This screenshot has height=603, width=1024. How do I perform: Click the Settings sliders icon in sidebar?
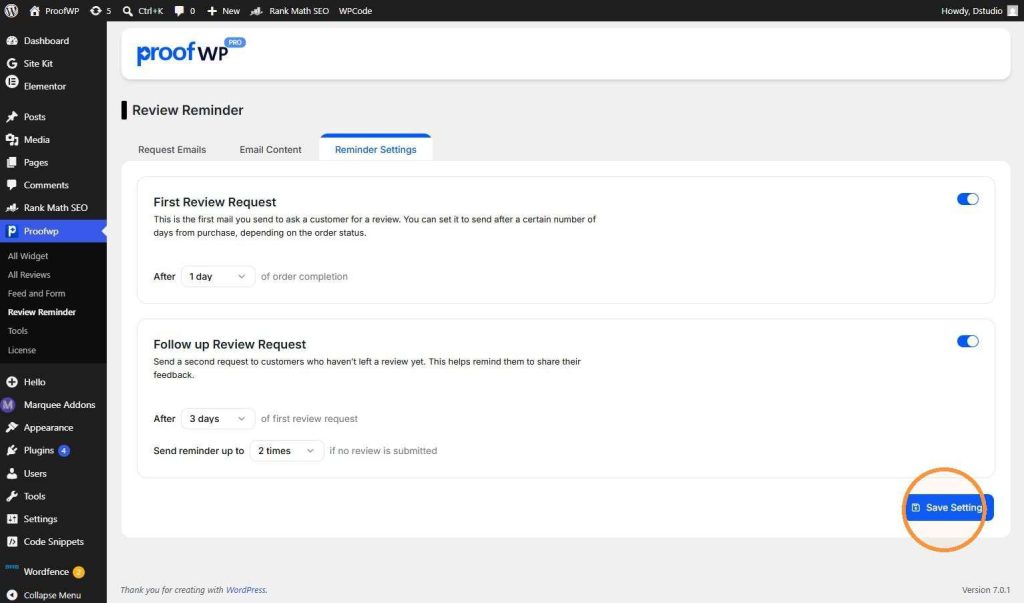(12, 519)
